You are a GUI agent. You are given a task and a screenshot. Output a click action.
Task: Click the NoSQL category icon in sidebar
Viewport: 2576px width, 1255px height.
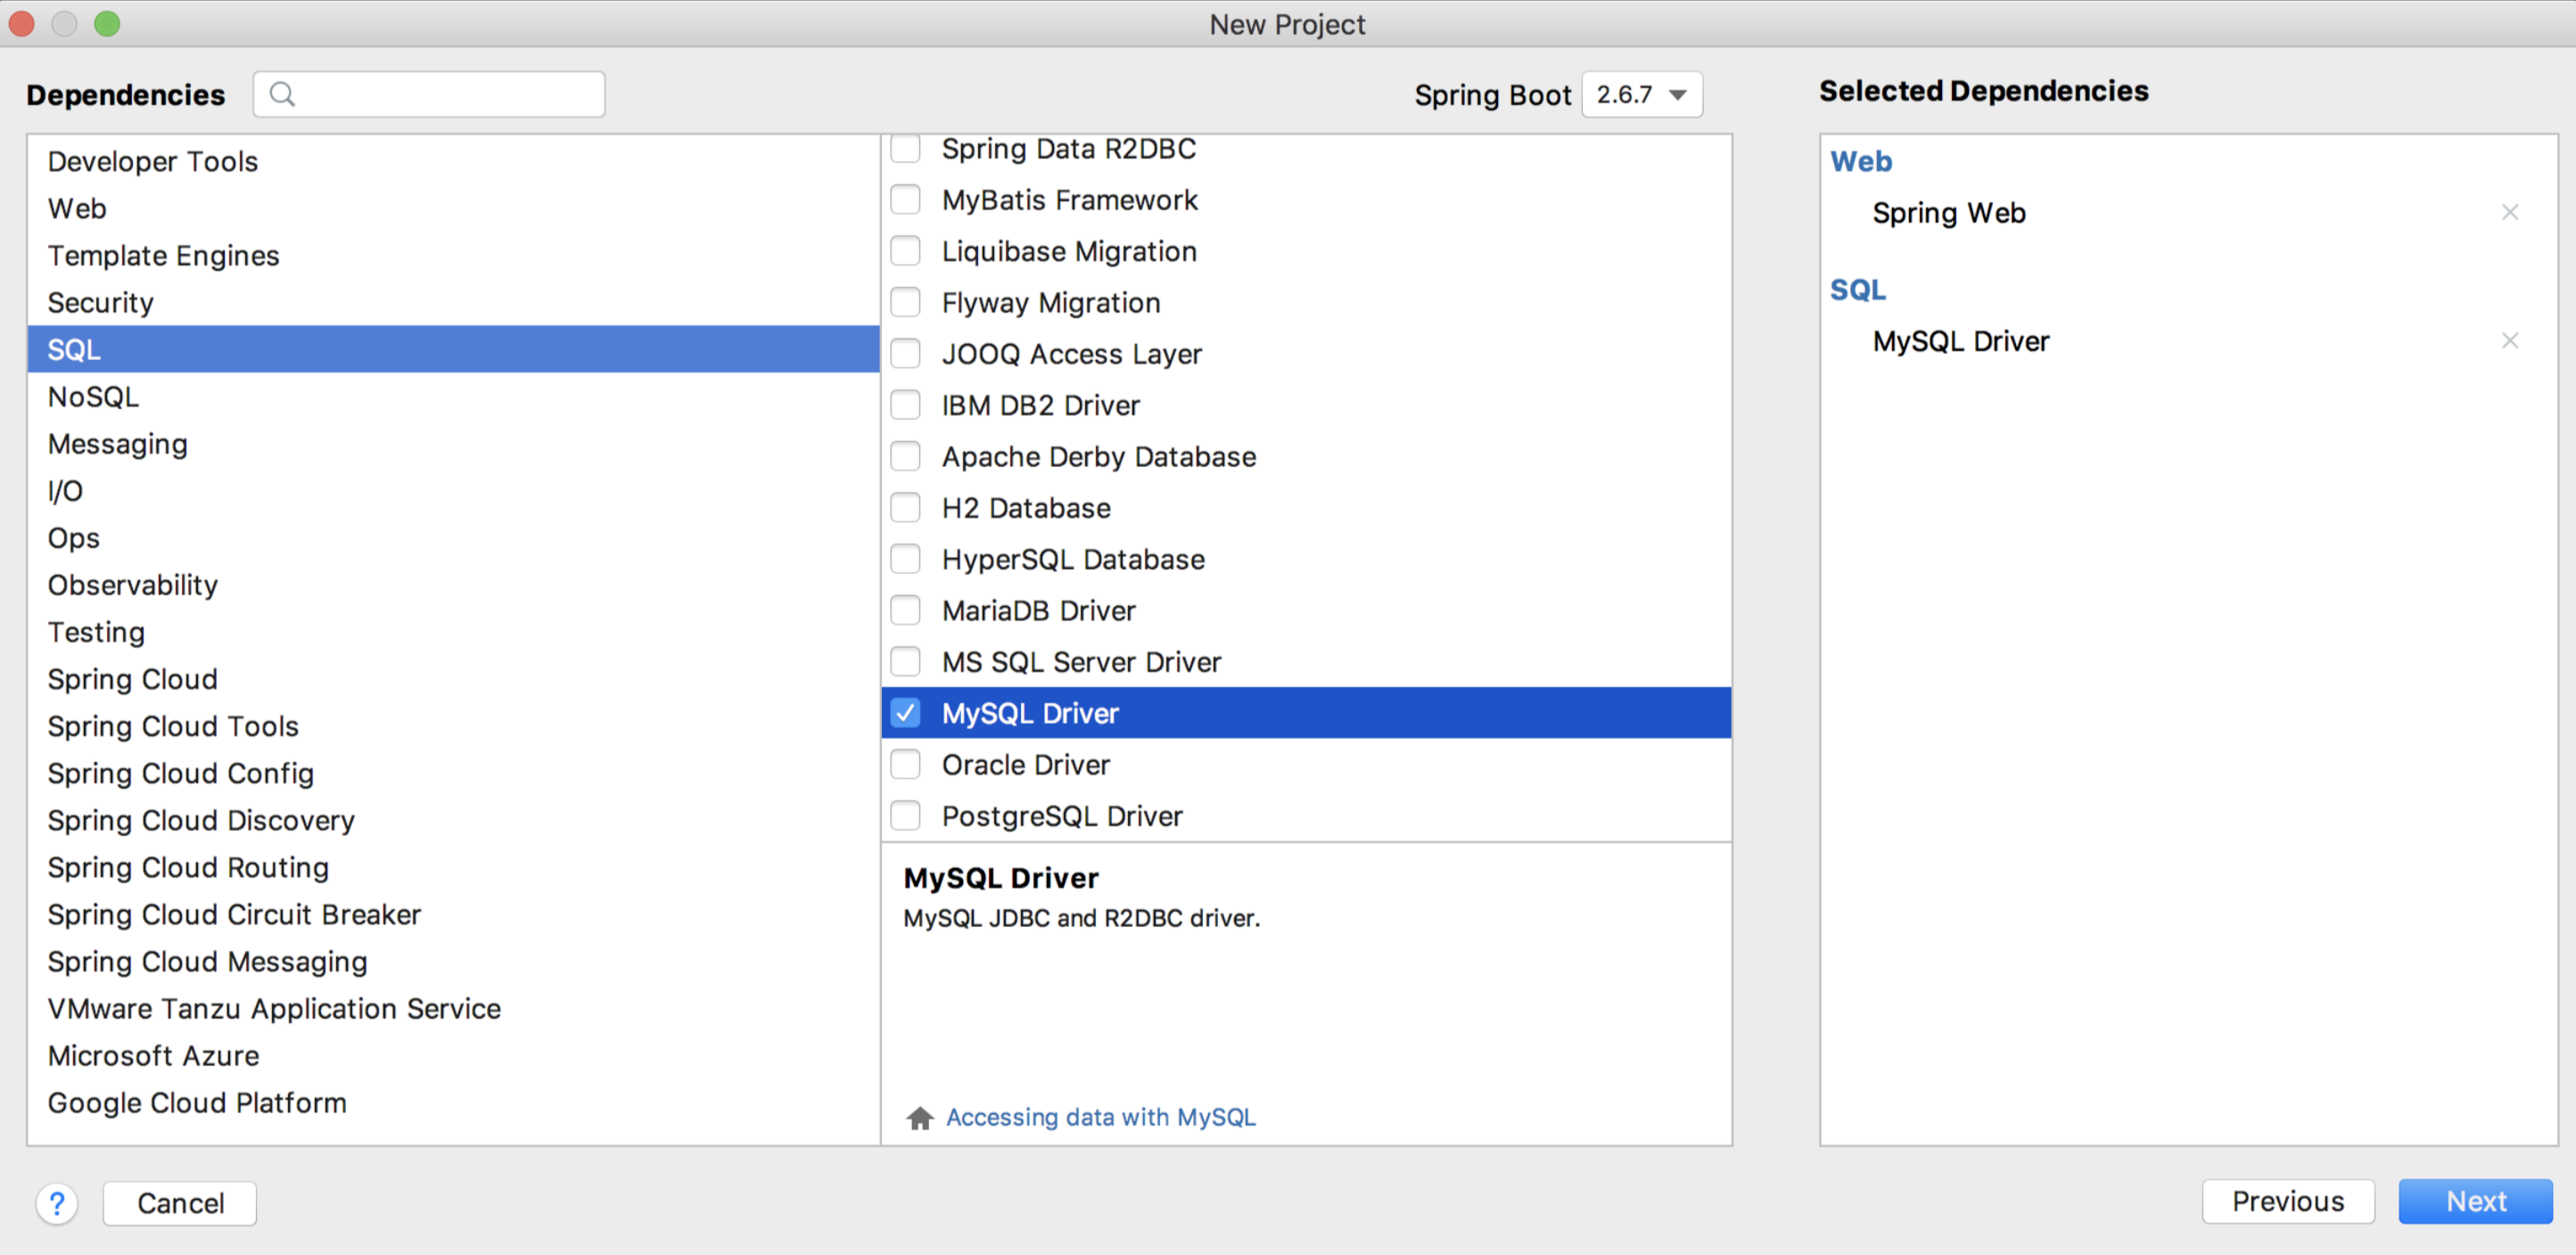click(x=92, y=396)
